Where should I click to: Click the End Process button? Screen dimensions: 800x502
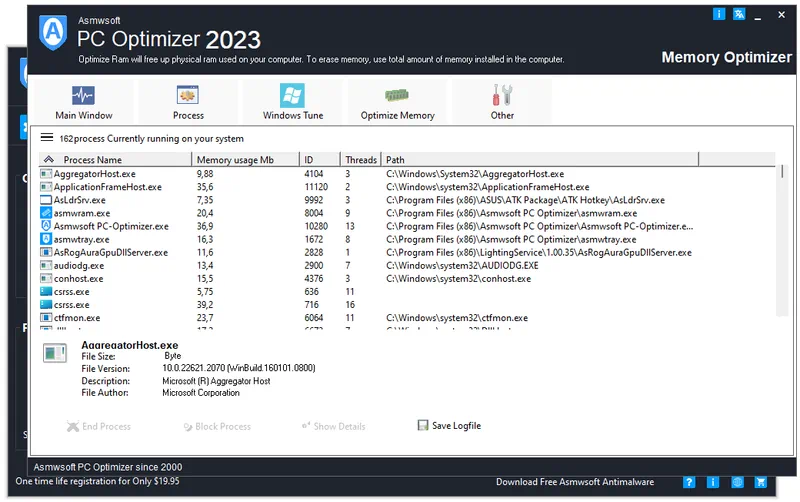point(98,426)
